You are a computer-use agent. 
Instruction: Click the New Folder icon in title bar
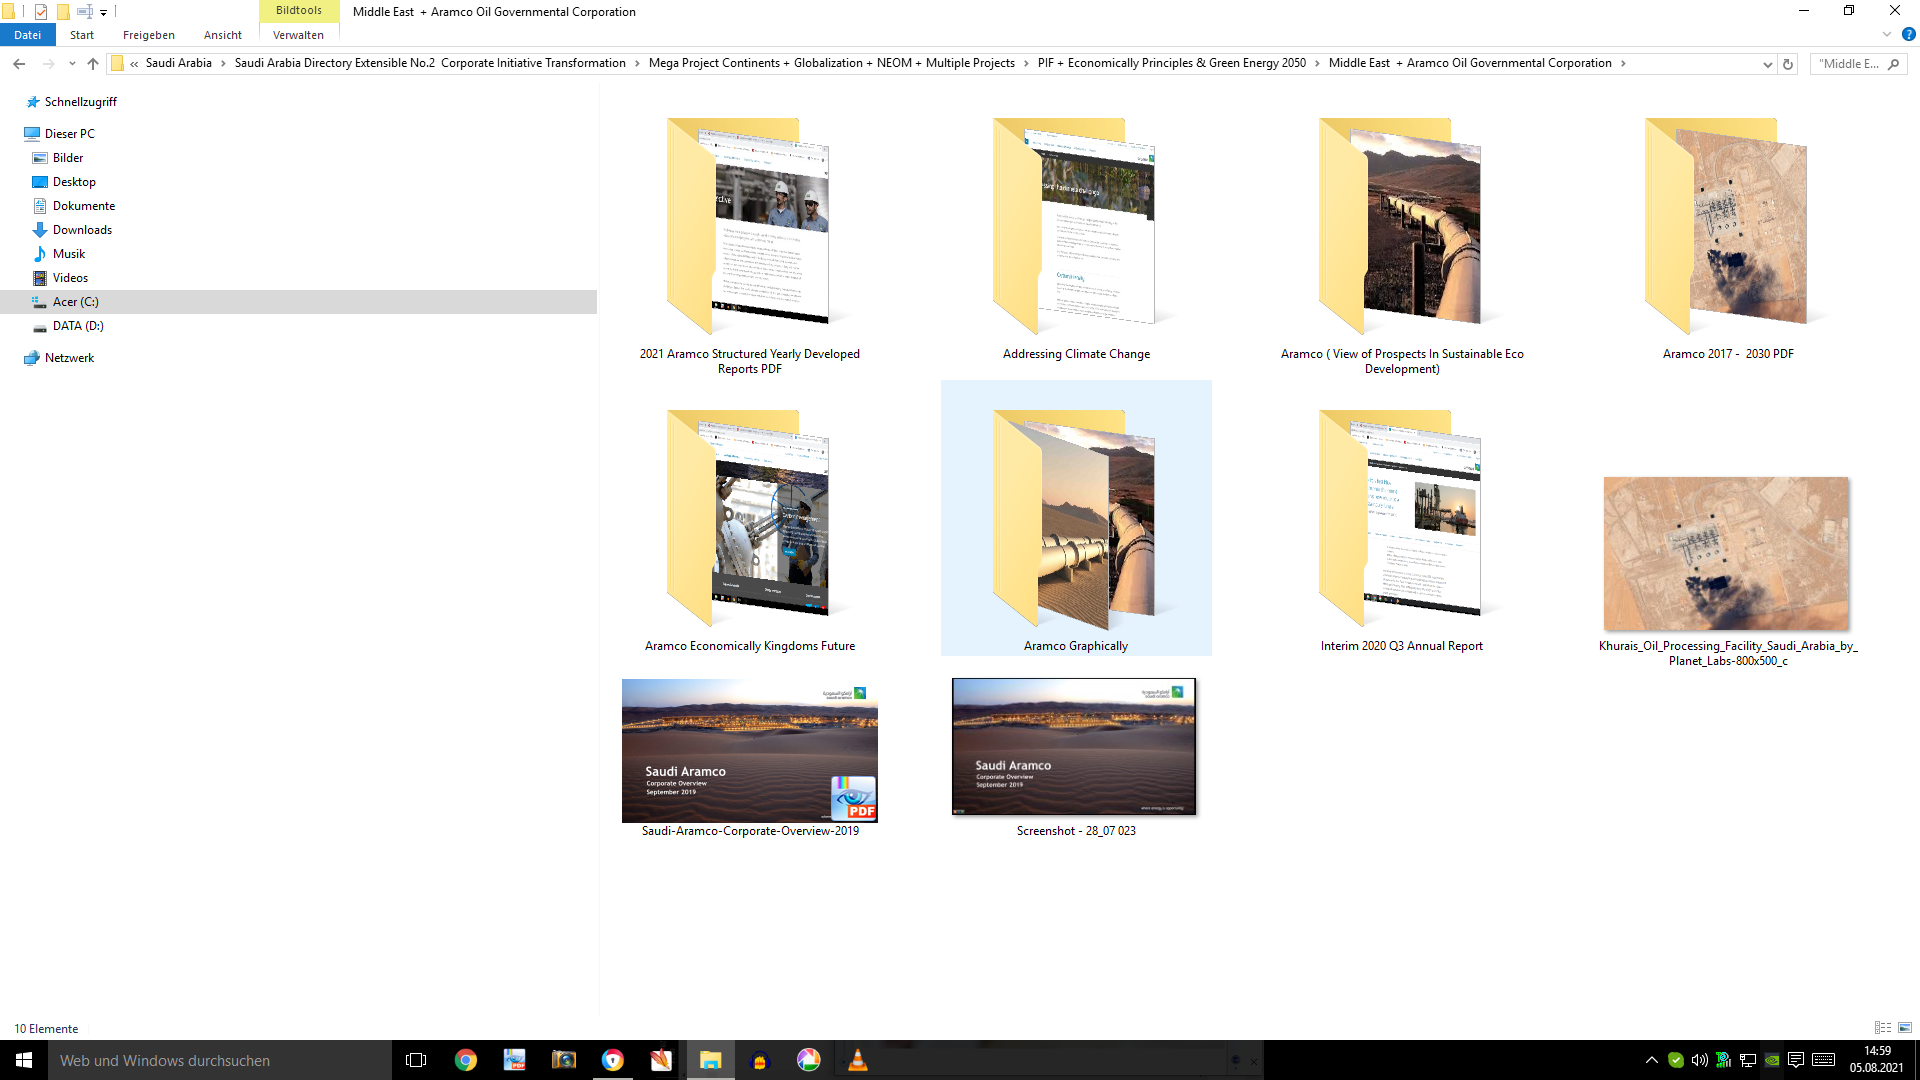(x=63, y=12)
